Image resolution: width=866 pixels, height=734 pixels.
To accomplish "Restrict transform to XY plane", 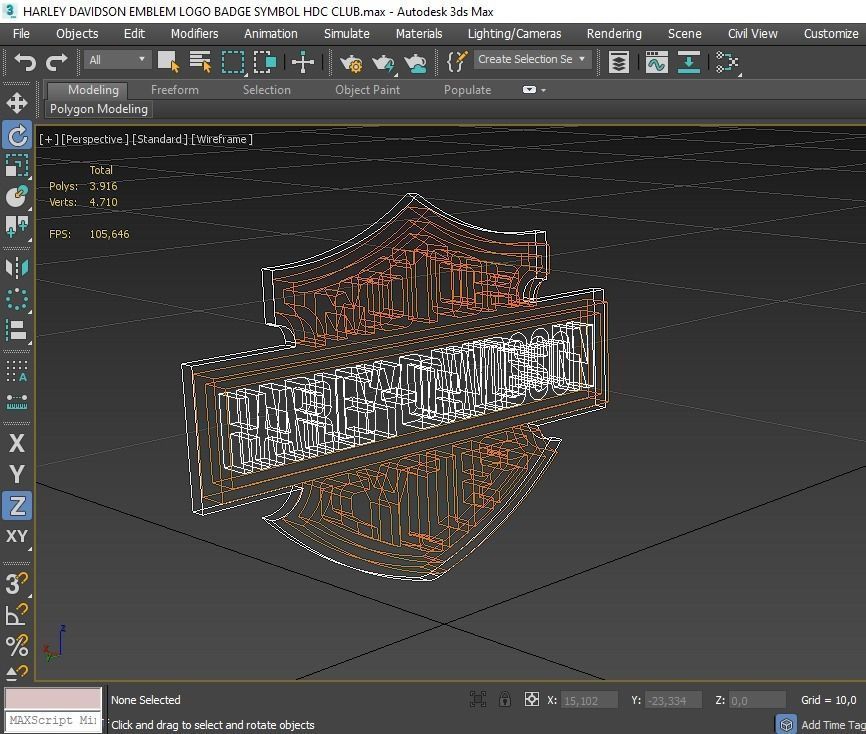I will click(17, 536).
